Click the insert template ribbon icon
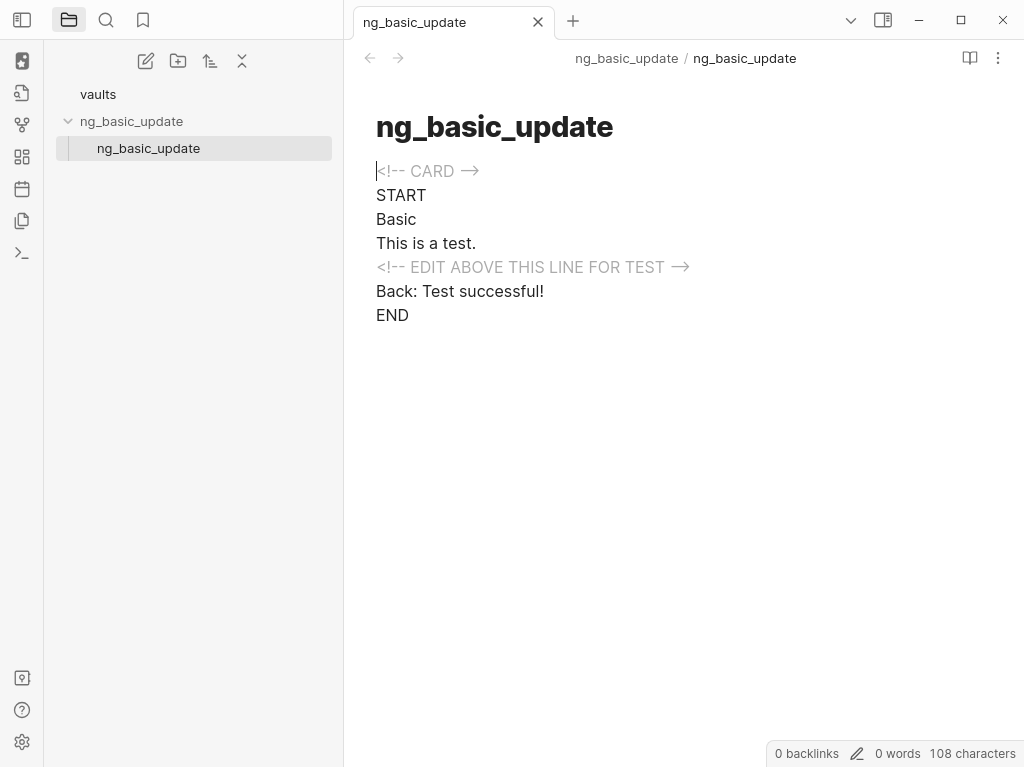Viewport: 1024px width, 767px height. [x=22, y=221]
